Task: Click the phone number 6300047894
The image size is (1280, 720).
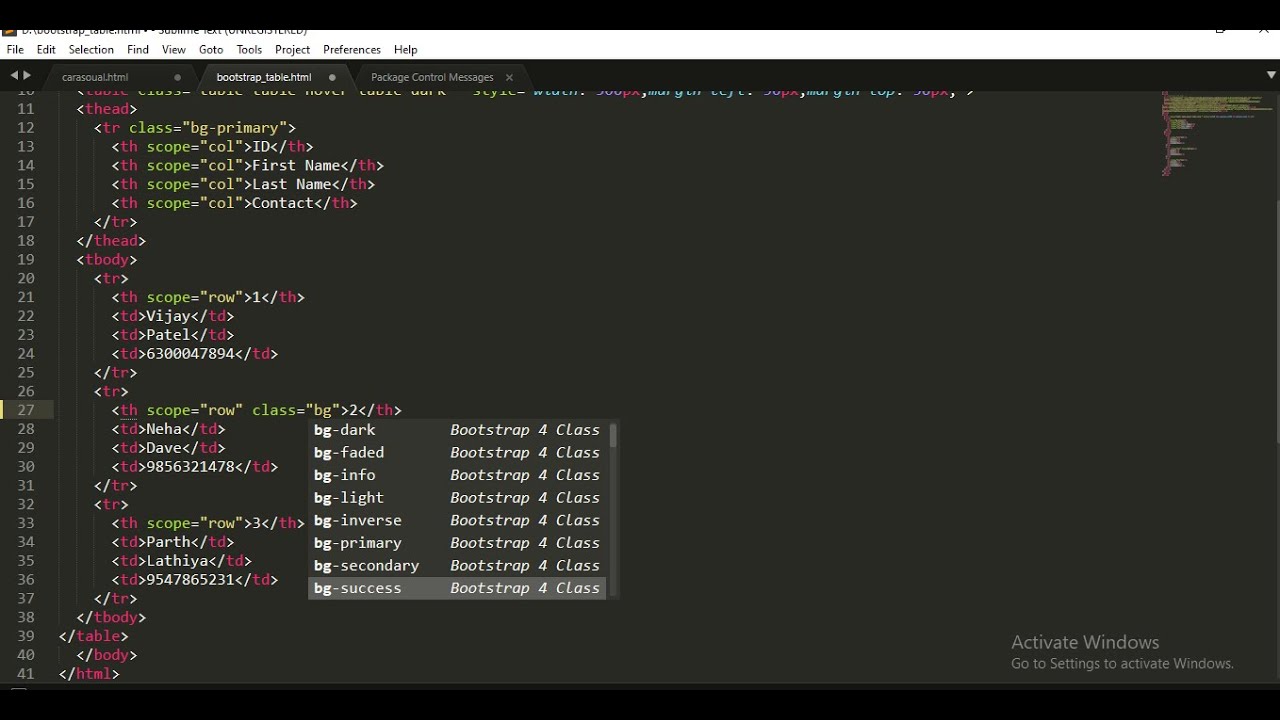Action: coord(190,354)
